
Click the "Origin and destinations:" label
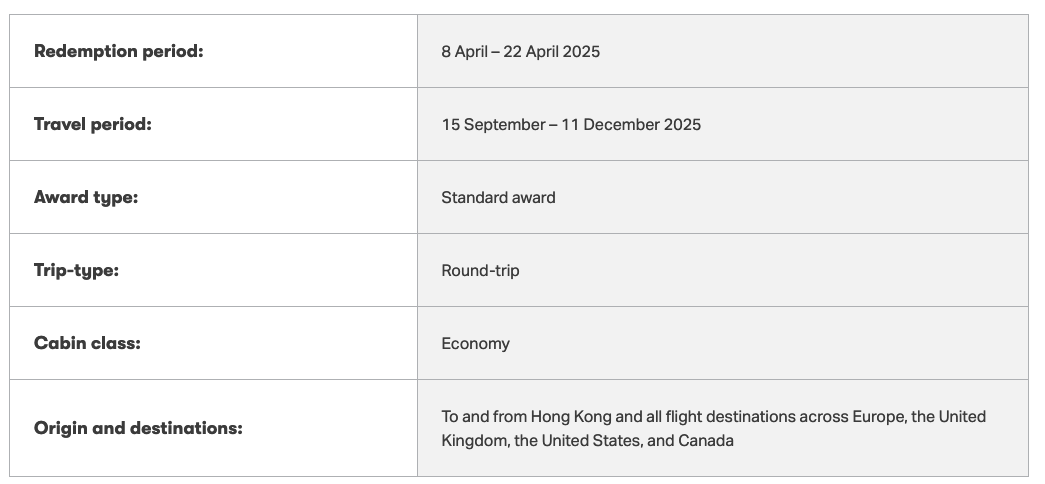(x=138, y=428)
